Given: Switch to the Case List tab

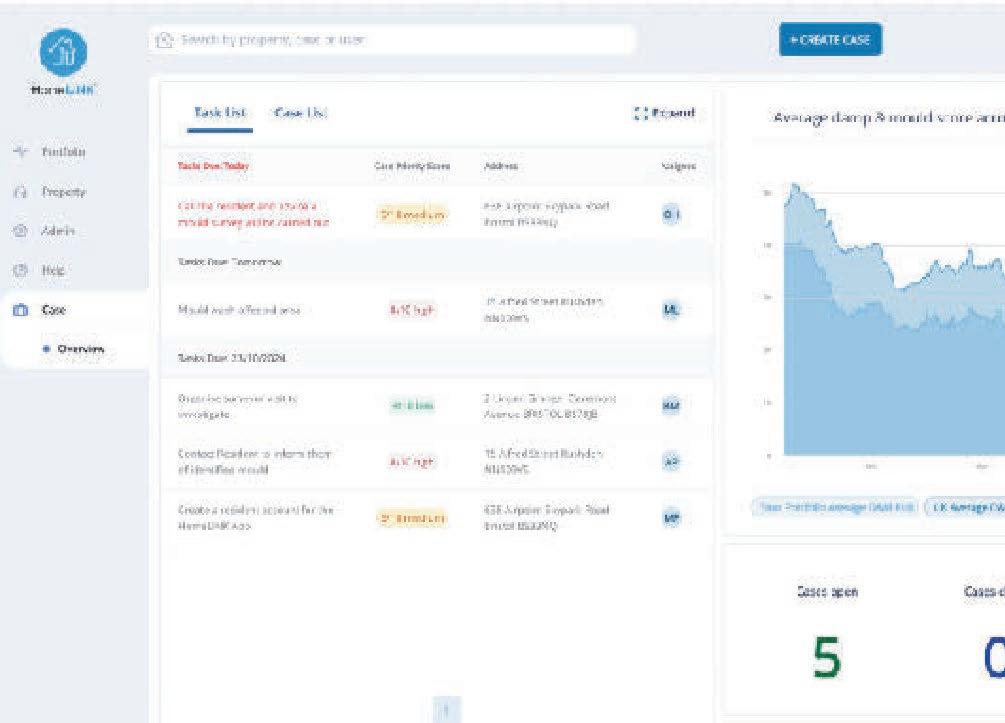Looking at the screenshot, I should [300, 113].
